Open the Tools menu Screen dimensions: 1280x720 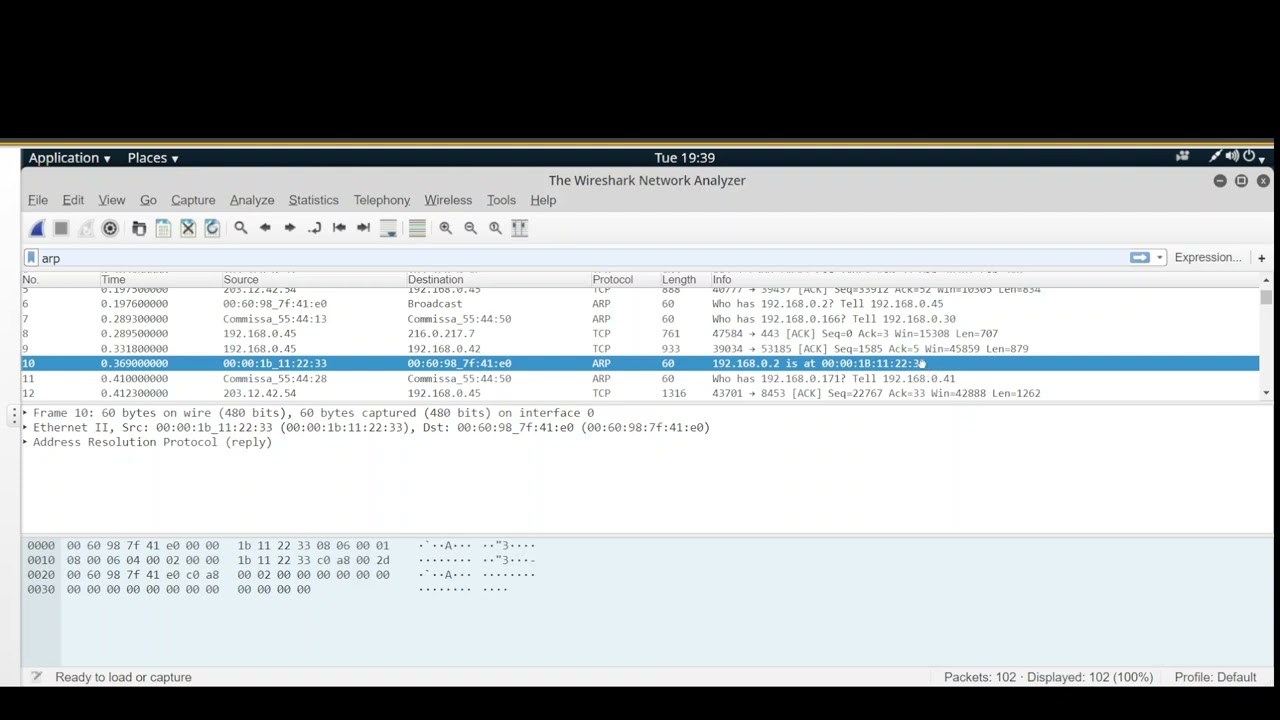pos(501,200)
